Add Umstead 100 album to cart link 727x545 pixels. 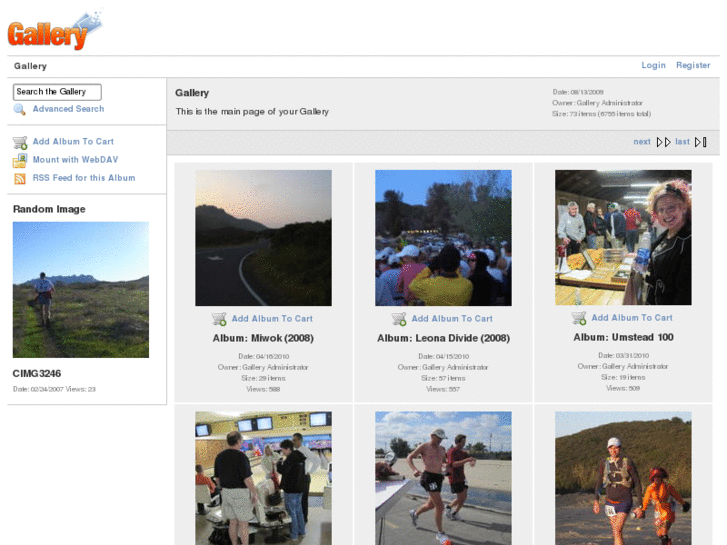[632, 318]
